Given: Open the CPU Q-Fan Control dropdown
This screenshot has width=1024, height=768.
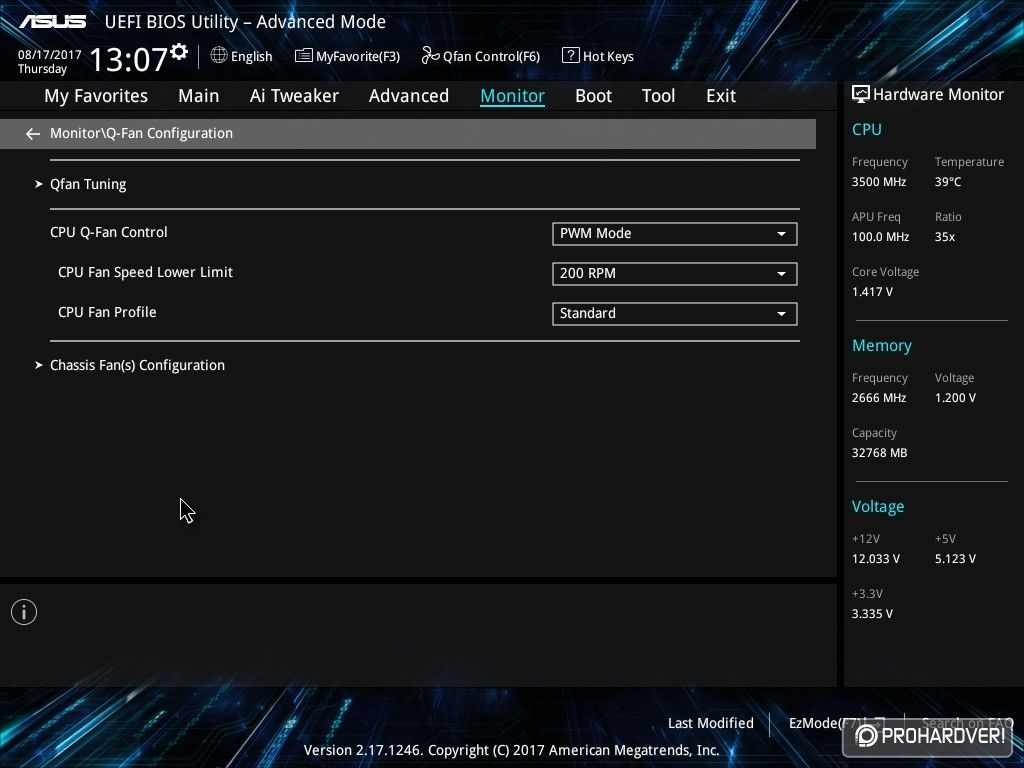Looking at the screenshot, I should [x=675, y=234].
